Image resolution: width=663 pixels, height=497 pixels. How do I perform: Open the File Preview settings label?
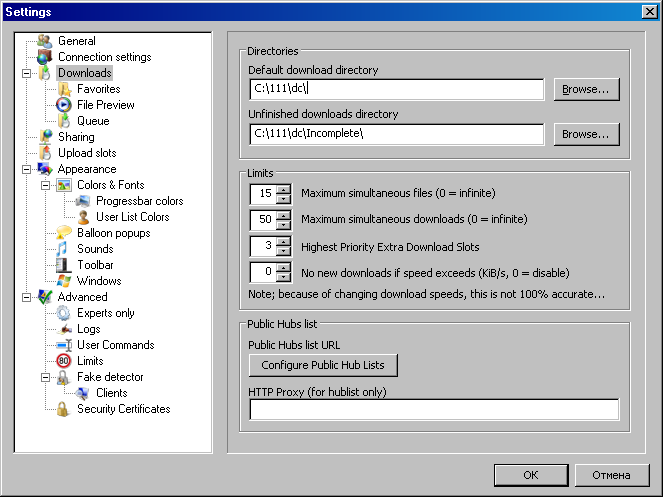tap(106, 105)
